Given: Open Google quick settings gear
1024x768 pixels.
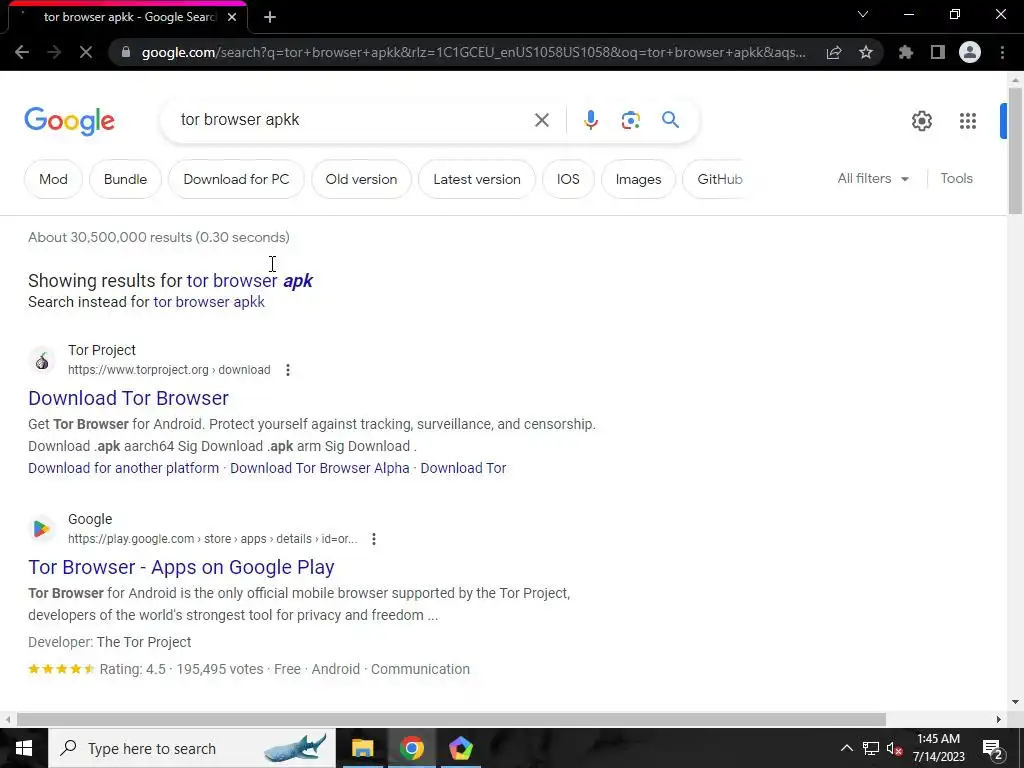Looking at the screenshot, I should point(921,121).
